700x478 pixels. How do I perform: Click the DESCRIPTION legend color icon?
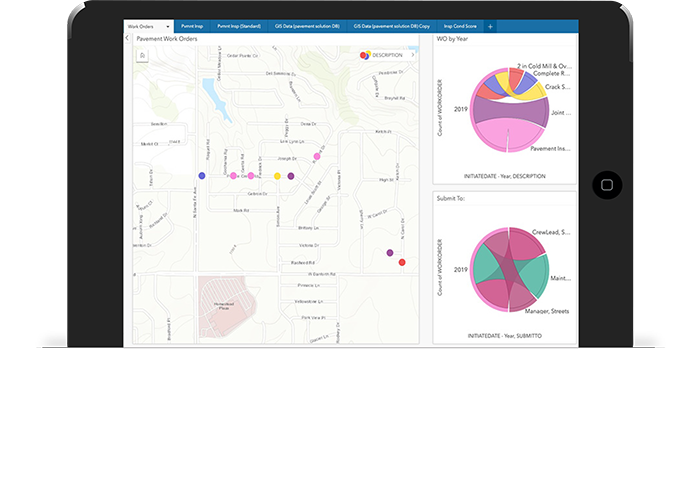pos(365,55)
